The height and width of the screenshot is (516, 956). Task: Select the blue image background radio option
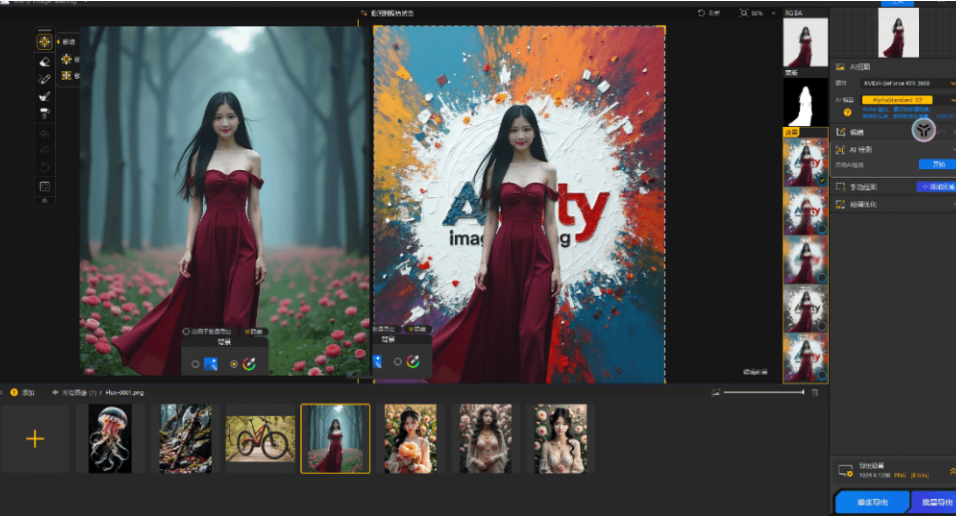(x=195, y=364)
